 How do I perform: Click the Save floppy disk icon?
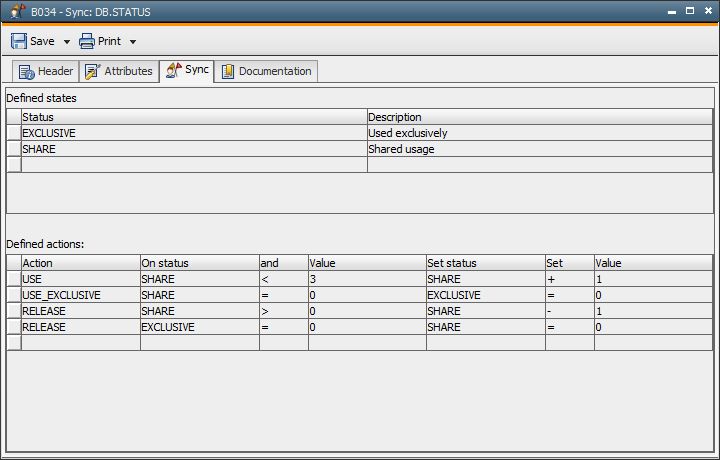tap(19, 41)
